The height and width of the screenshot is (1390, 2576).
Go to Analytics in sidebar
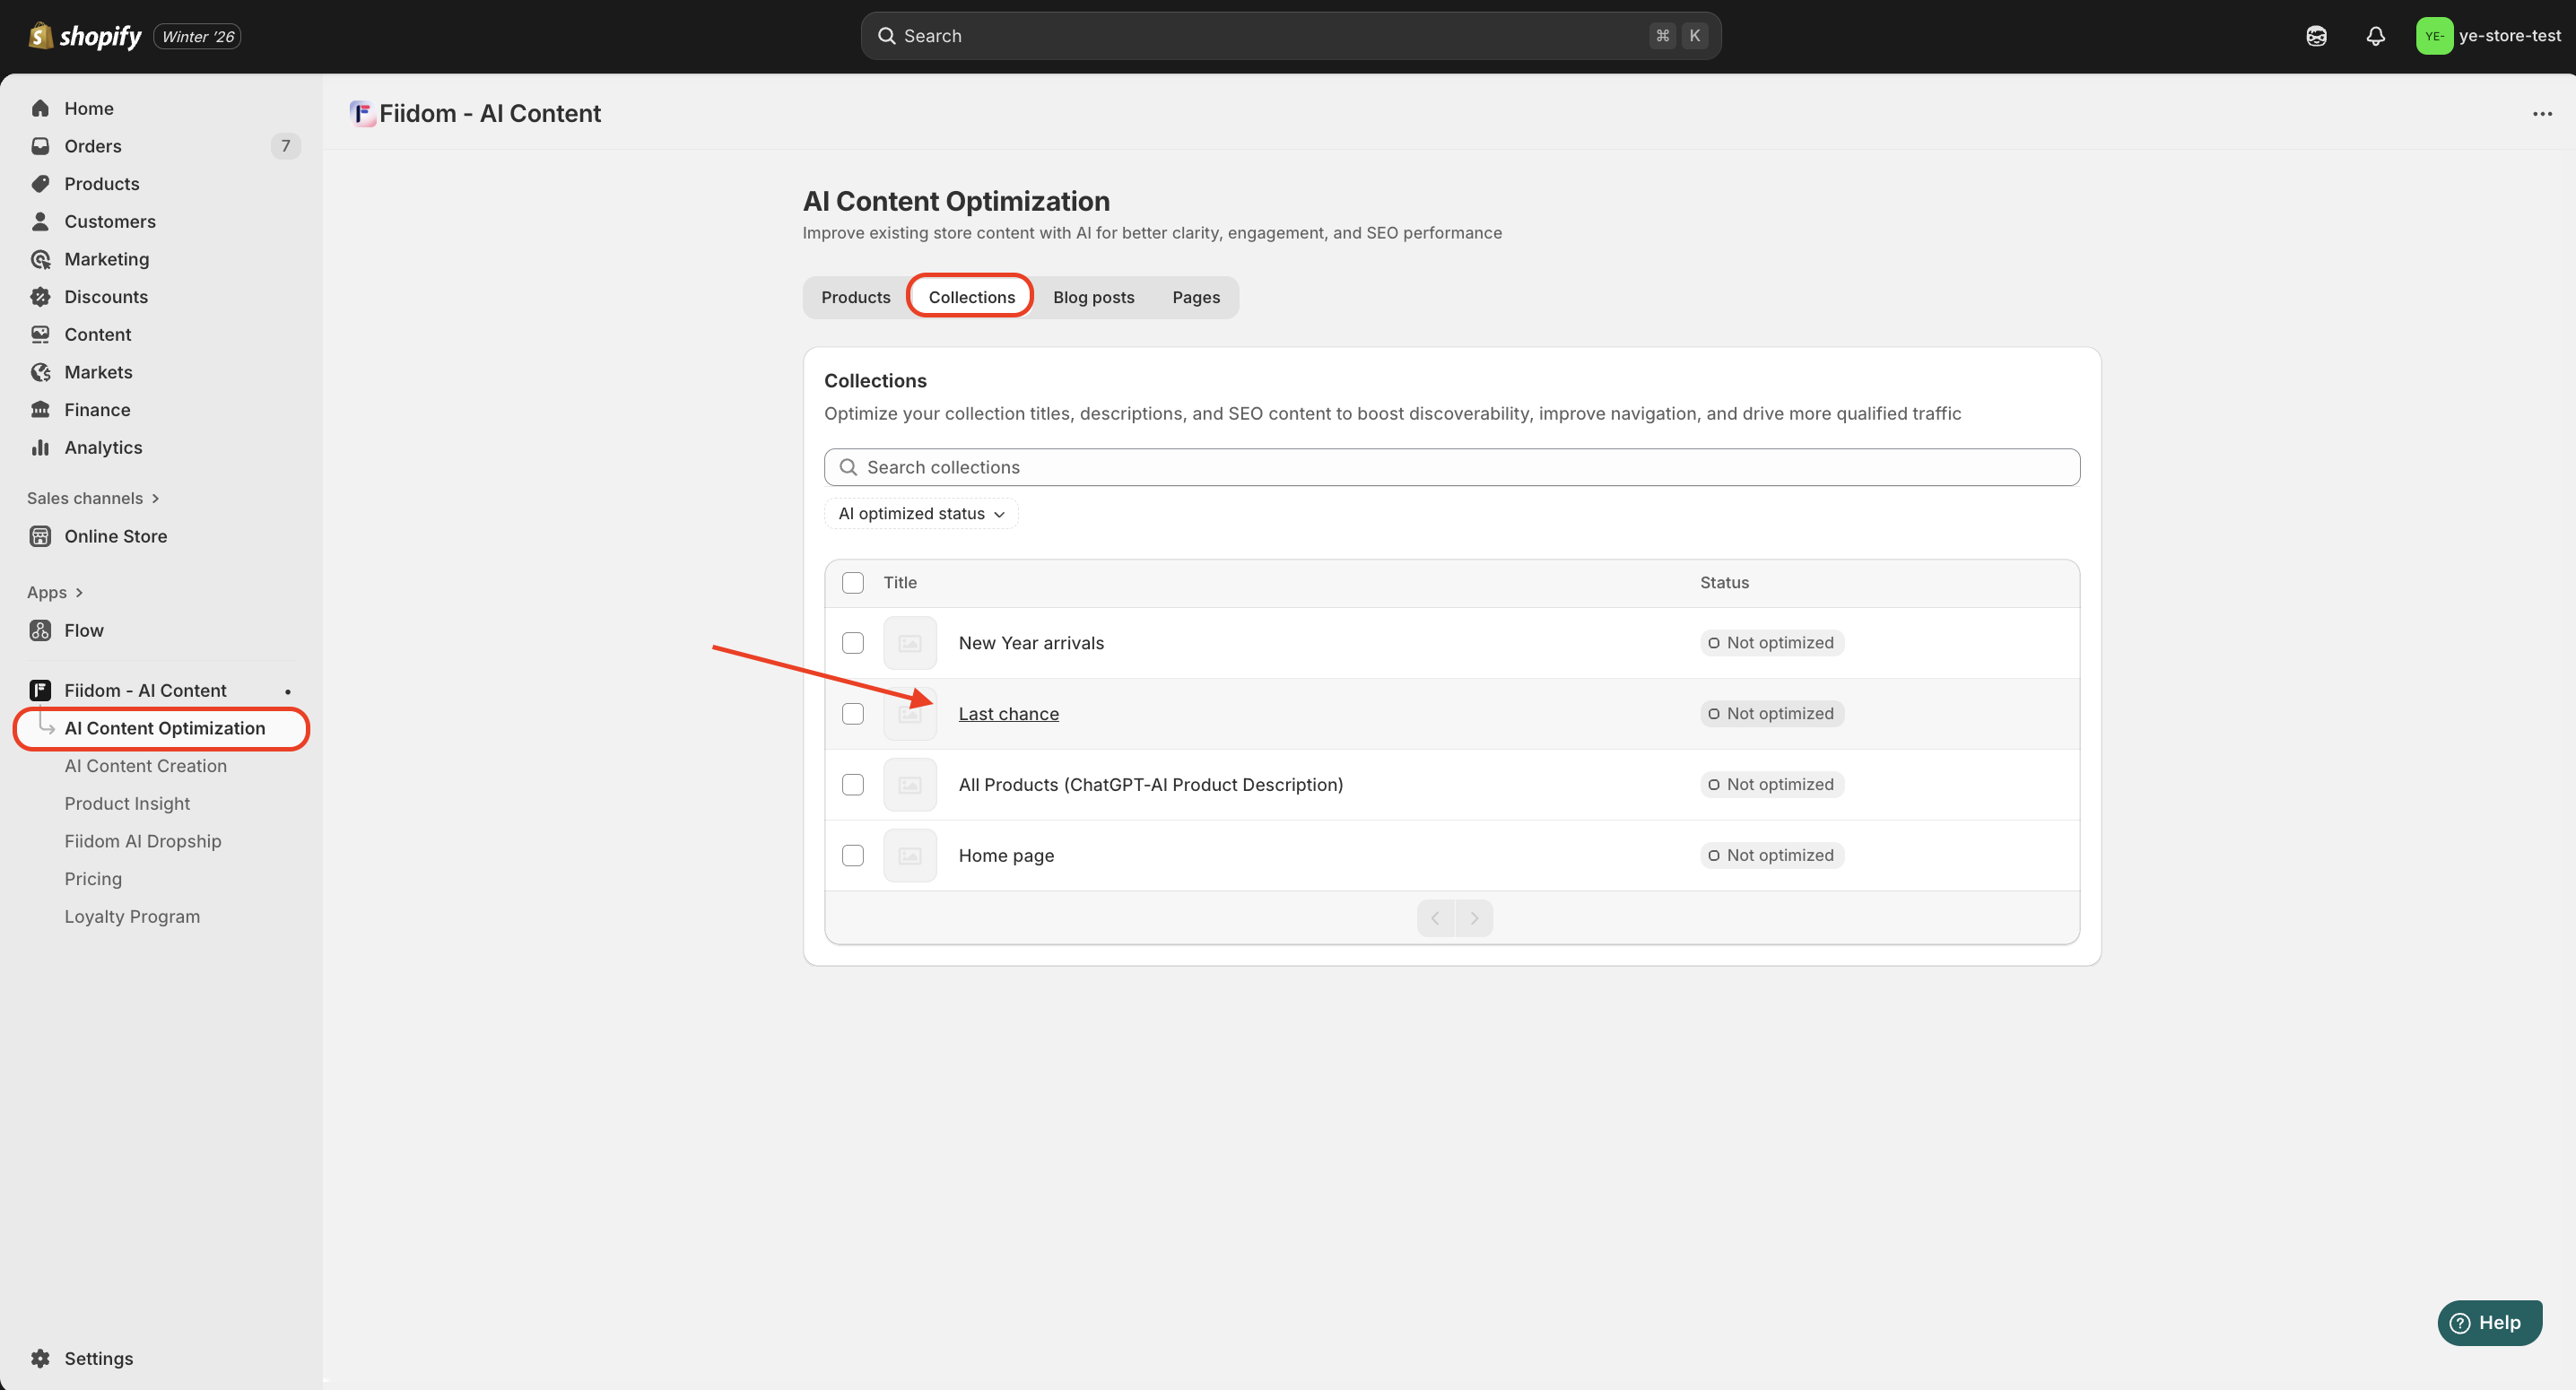(103, 447)
